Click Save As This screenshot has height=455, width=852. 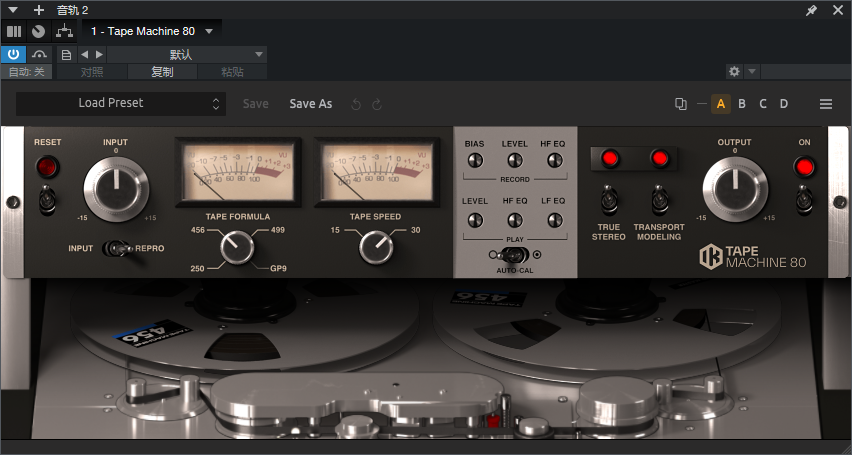(x=311, y=104)
